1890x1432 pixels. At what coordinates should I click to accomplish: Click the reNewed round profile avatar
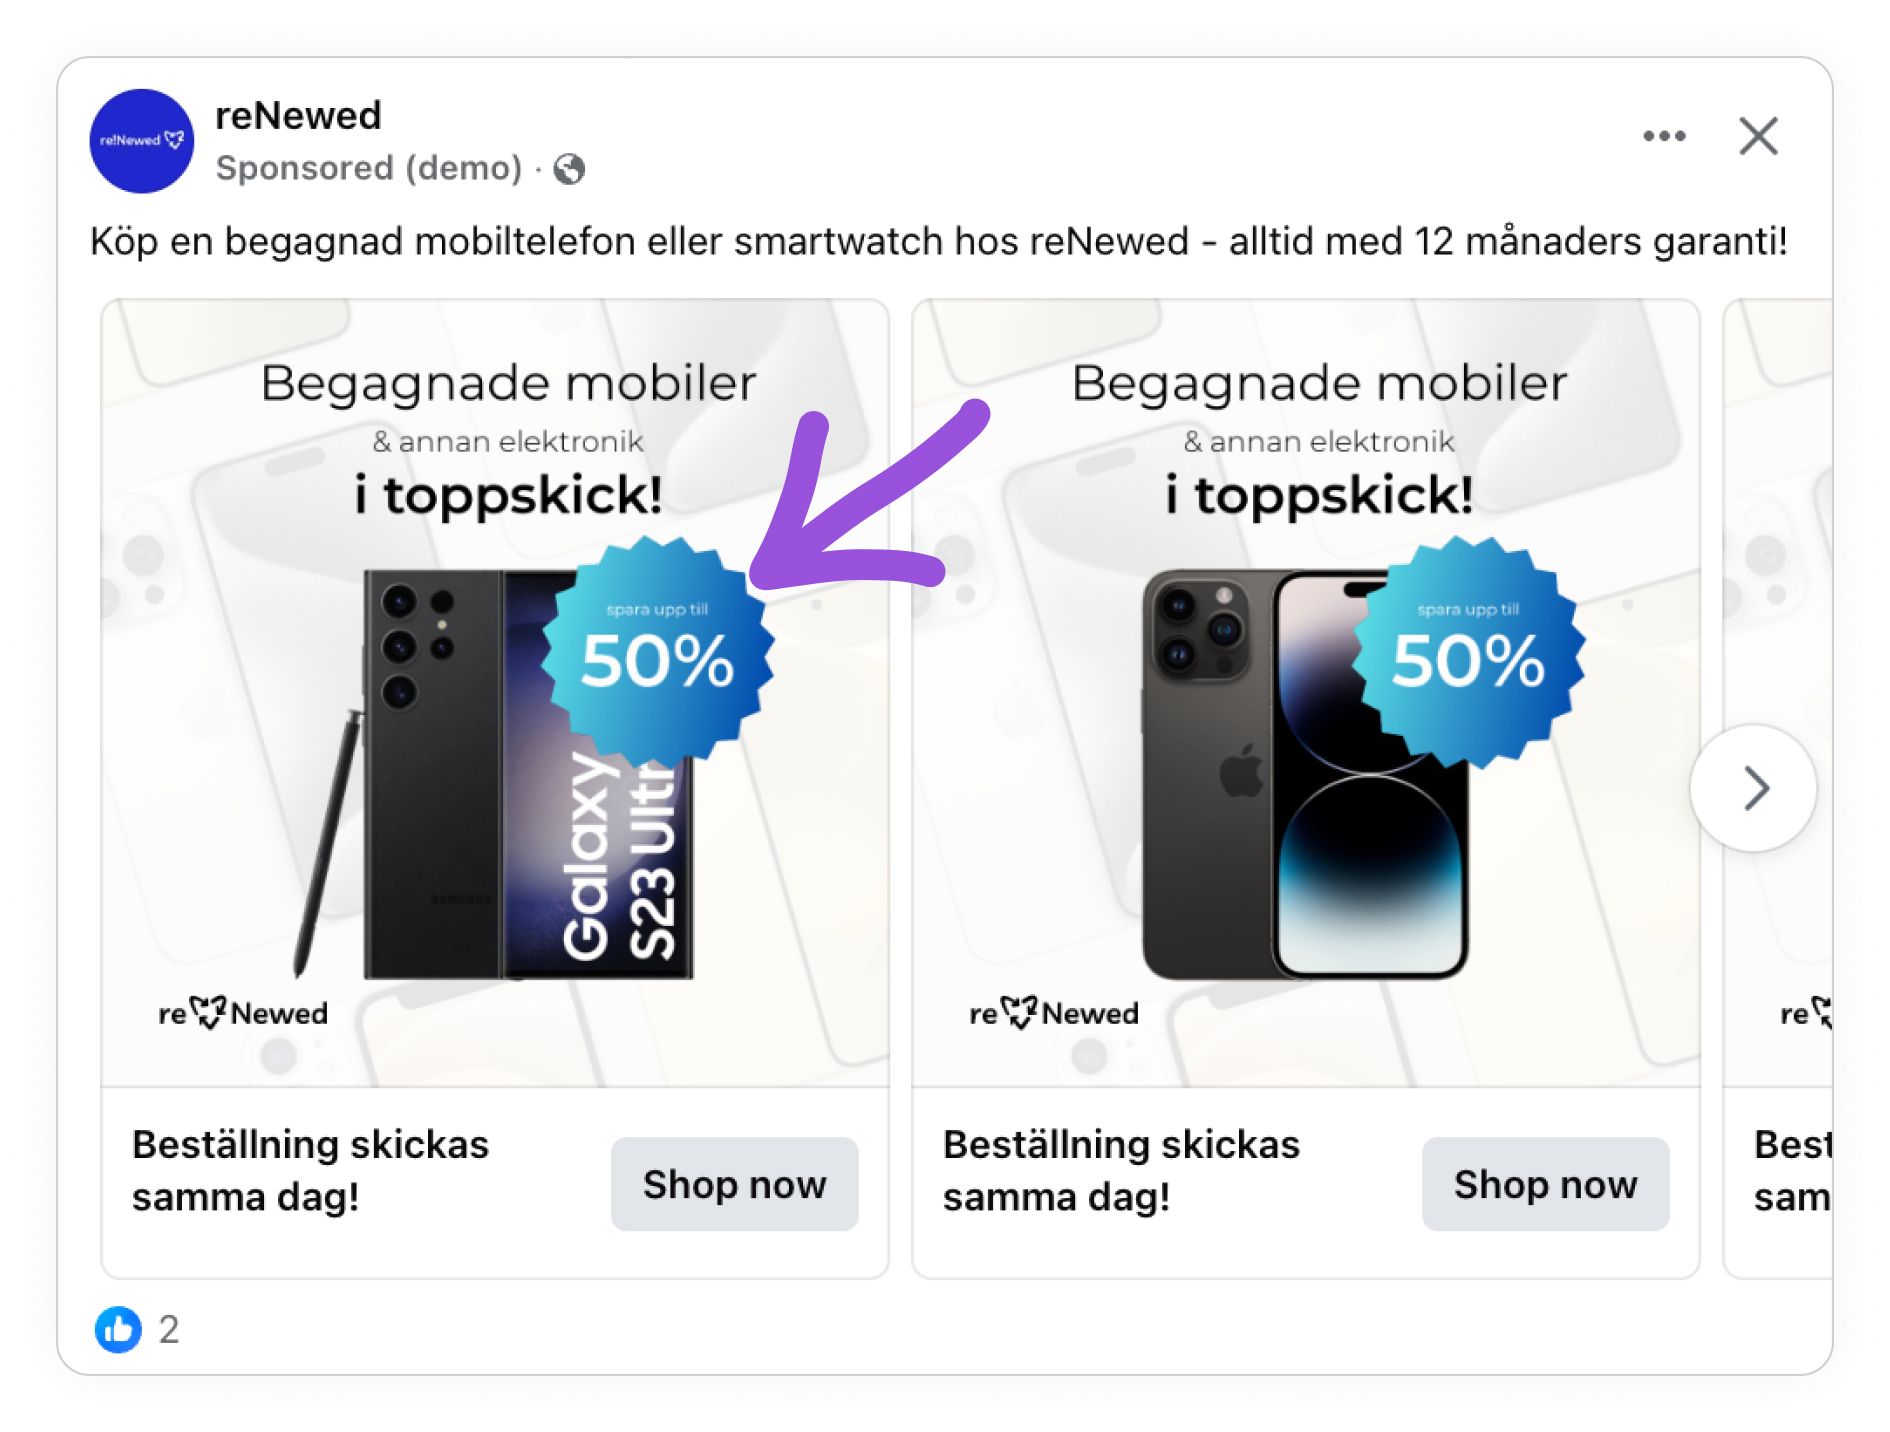tap(142, 141)
